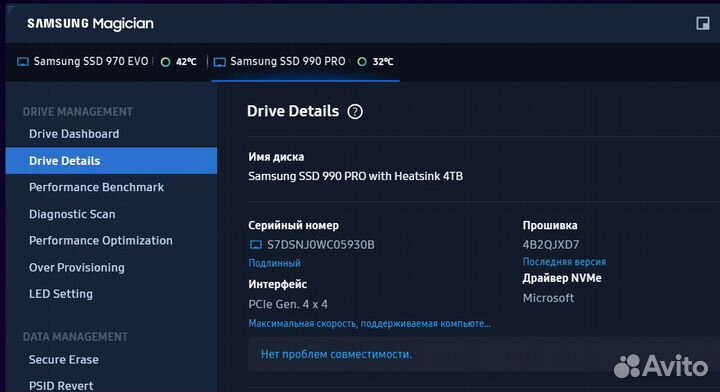Click the DATA MANAGEMENT section header
This screenshot has height=392, width=720.
pos(75,336)
